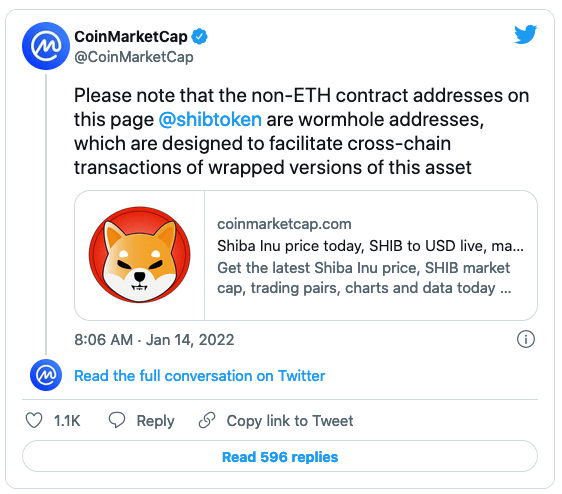Open the @shibtoken mention link
Image resolution: width=562 pixels, height=494 pixels.
coord(210,119)
